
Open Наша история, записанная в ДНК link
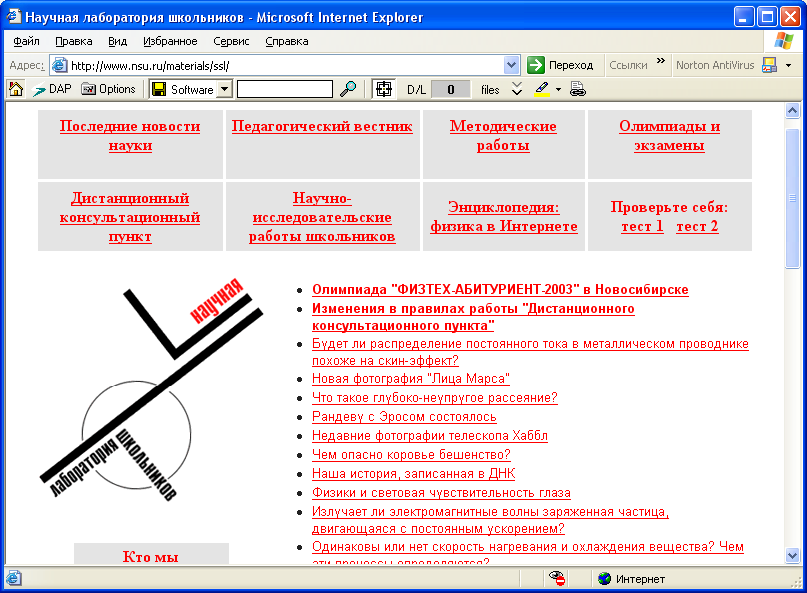click(413, 474)
